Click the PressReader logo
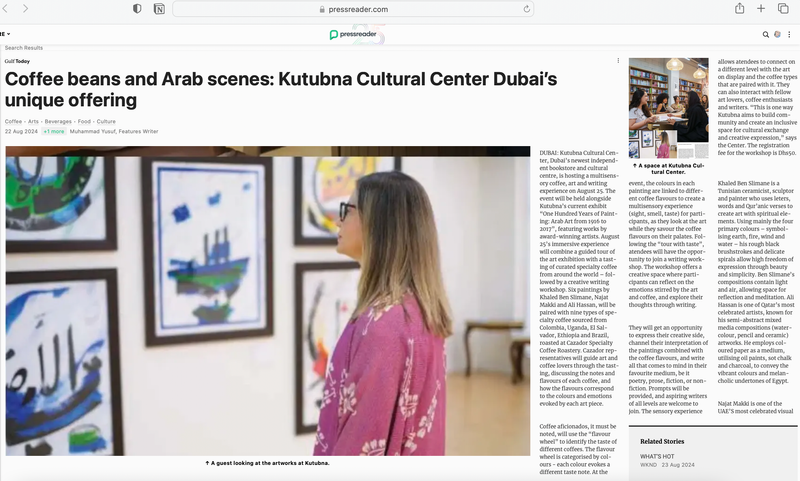Image resolution: width=800 pixels, height=481 pixels. [353, 35]
